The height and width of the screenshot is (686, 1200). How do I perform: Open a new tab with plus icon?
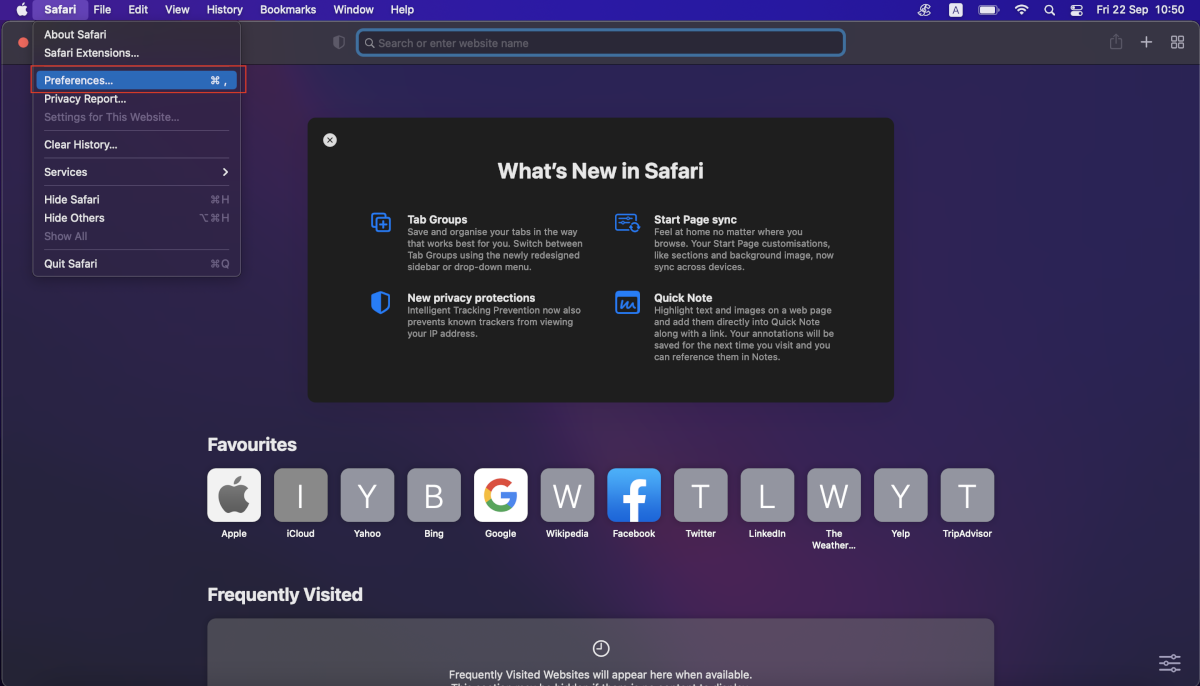pyautogui.click(x=1147, y=42)
